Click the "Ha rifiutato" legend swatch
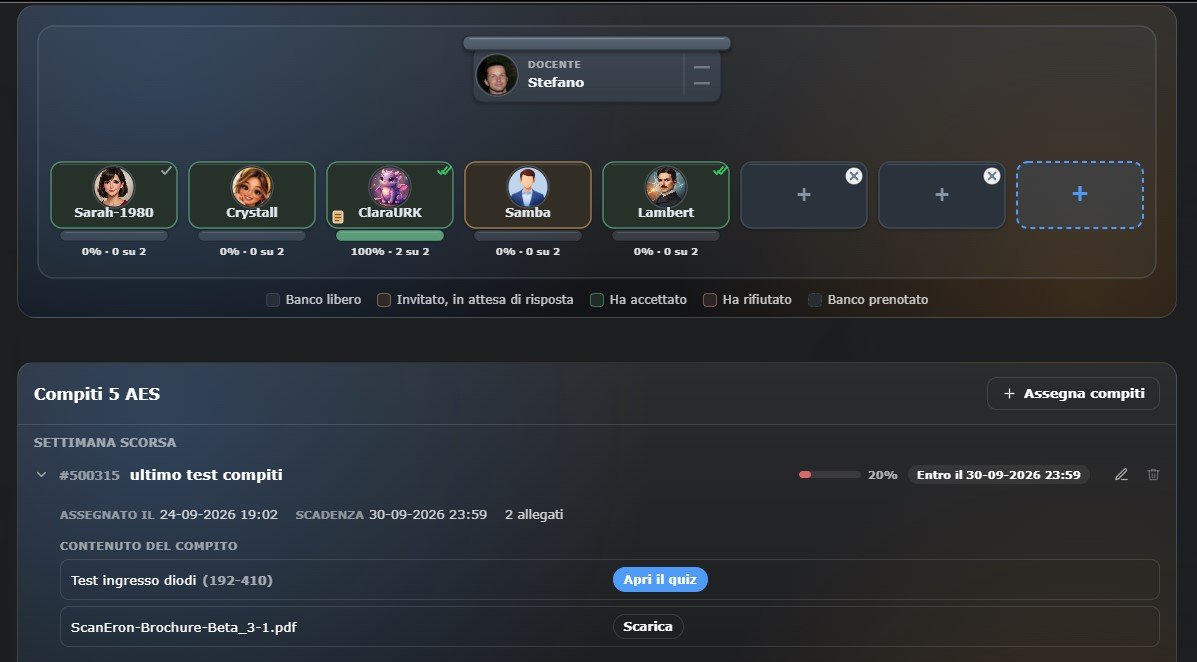 710,300
